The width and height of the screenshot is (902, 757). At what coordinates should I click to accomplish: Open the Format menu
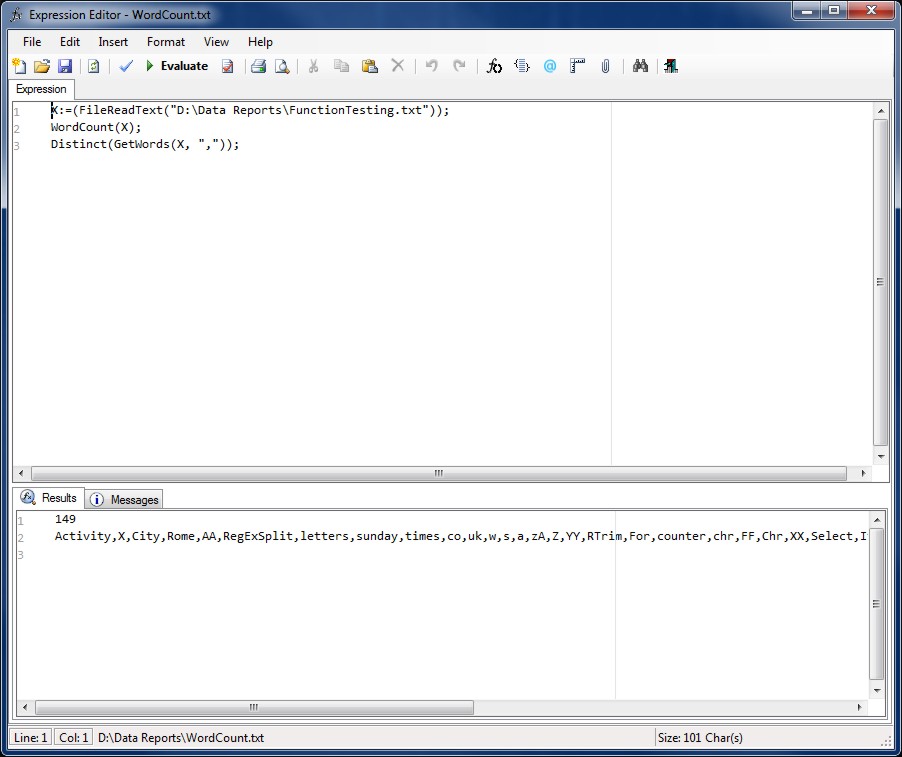point(166,42)
